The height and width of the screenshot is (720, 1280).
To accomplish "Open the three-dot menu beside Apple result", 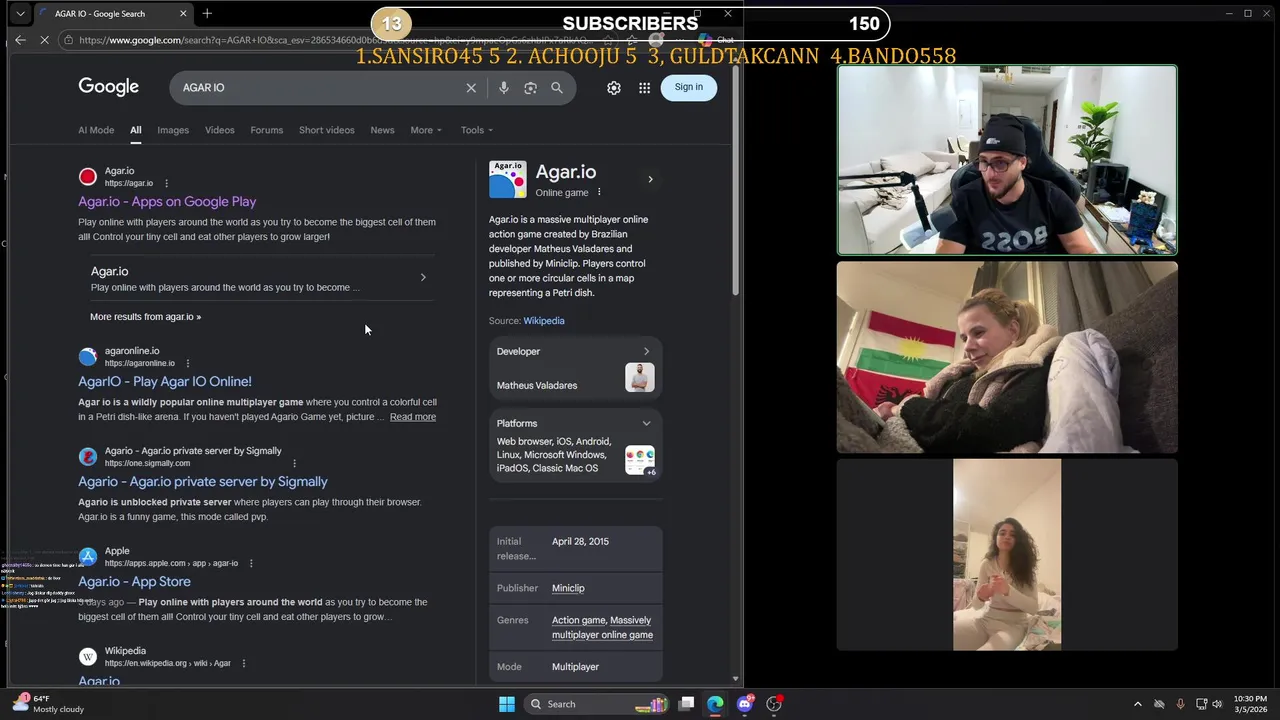I will coord(250,563).
